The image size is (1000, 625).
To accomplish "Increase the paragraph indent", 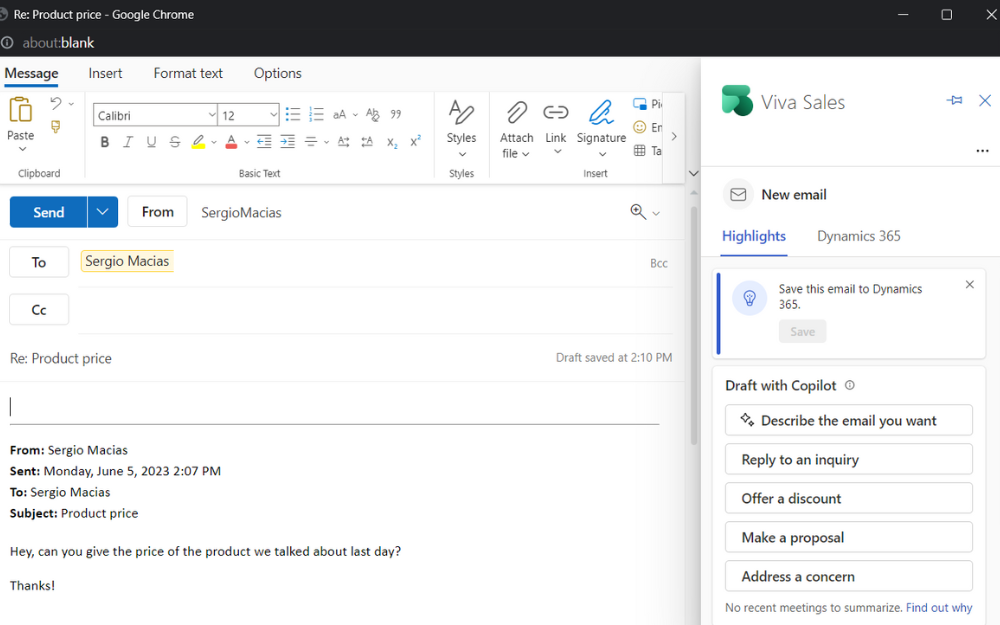I will click(x=288, y=142).
